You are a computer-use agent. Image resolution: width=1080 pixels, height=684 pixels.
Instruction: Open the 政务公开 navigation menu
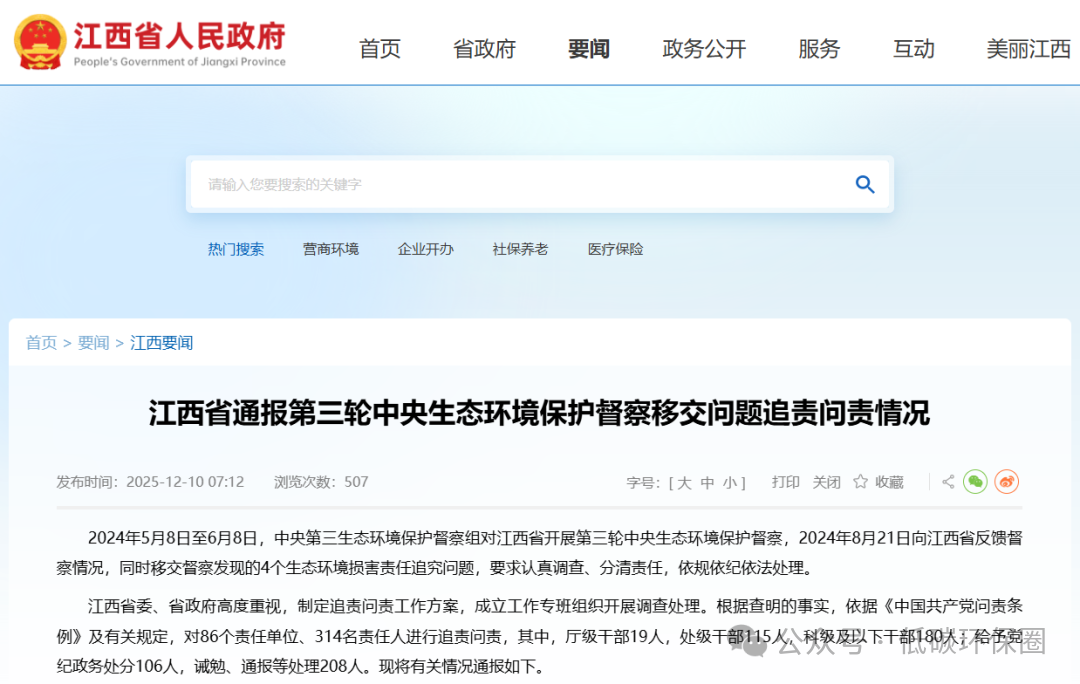704,49
